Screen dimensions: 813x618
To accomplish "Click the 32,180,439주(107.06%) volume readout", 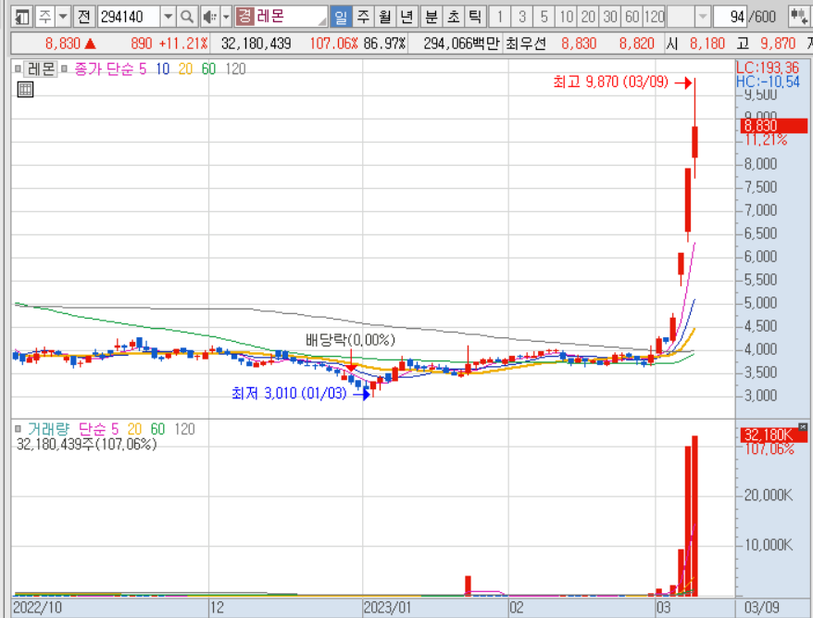I will click(x=87, y=444).
